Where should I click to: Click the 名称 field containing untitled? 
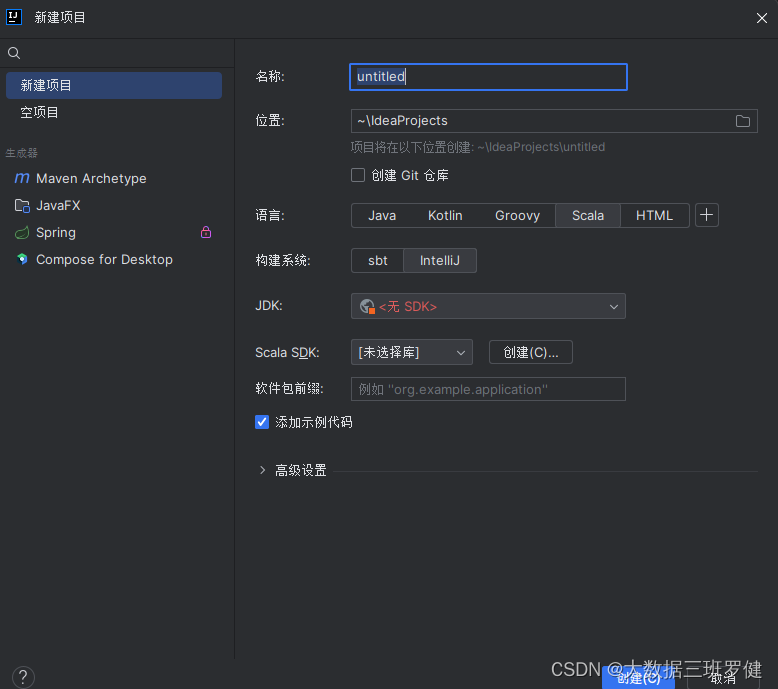pyautogui.click(x=488, y=77)
